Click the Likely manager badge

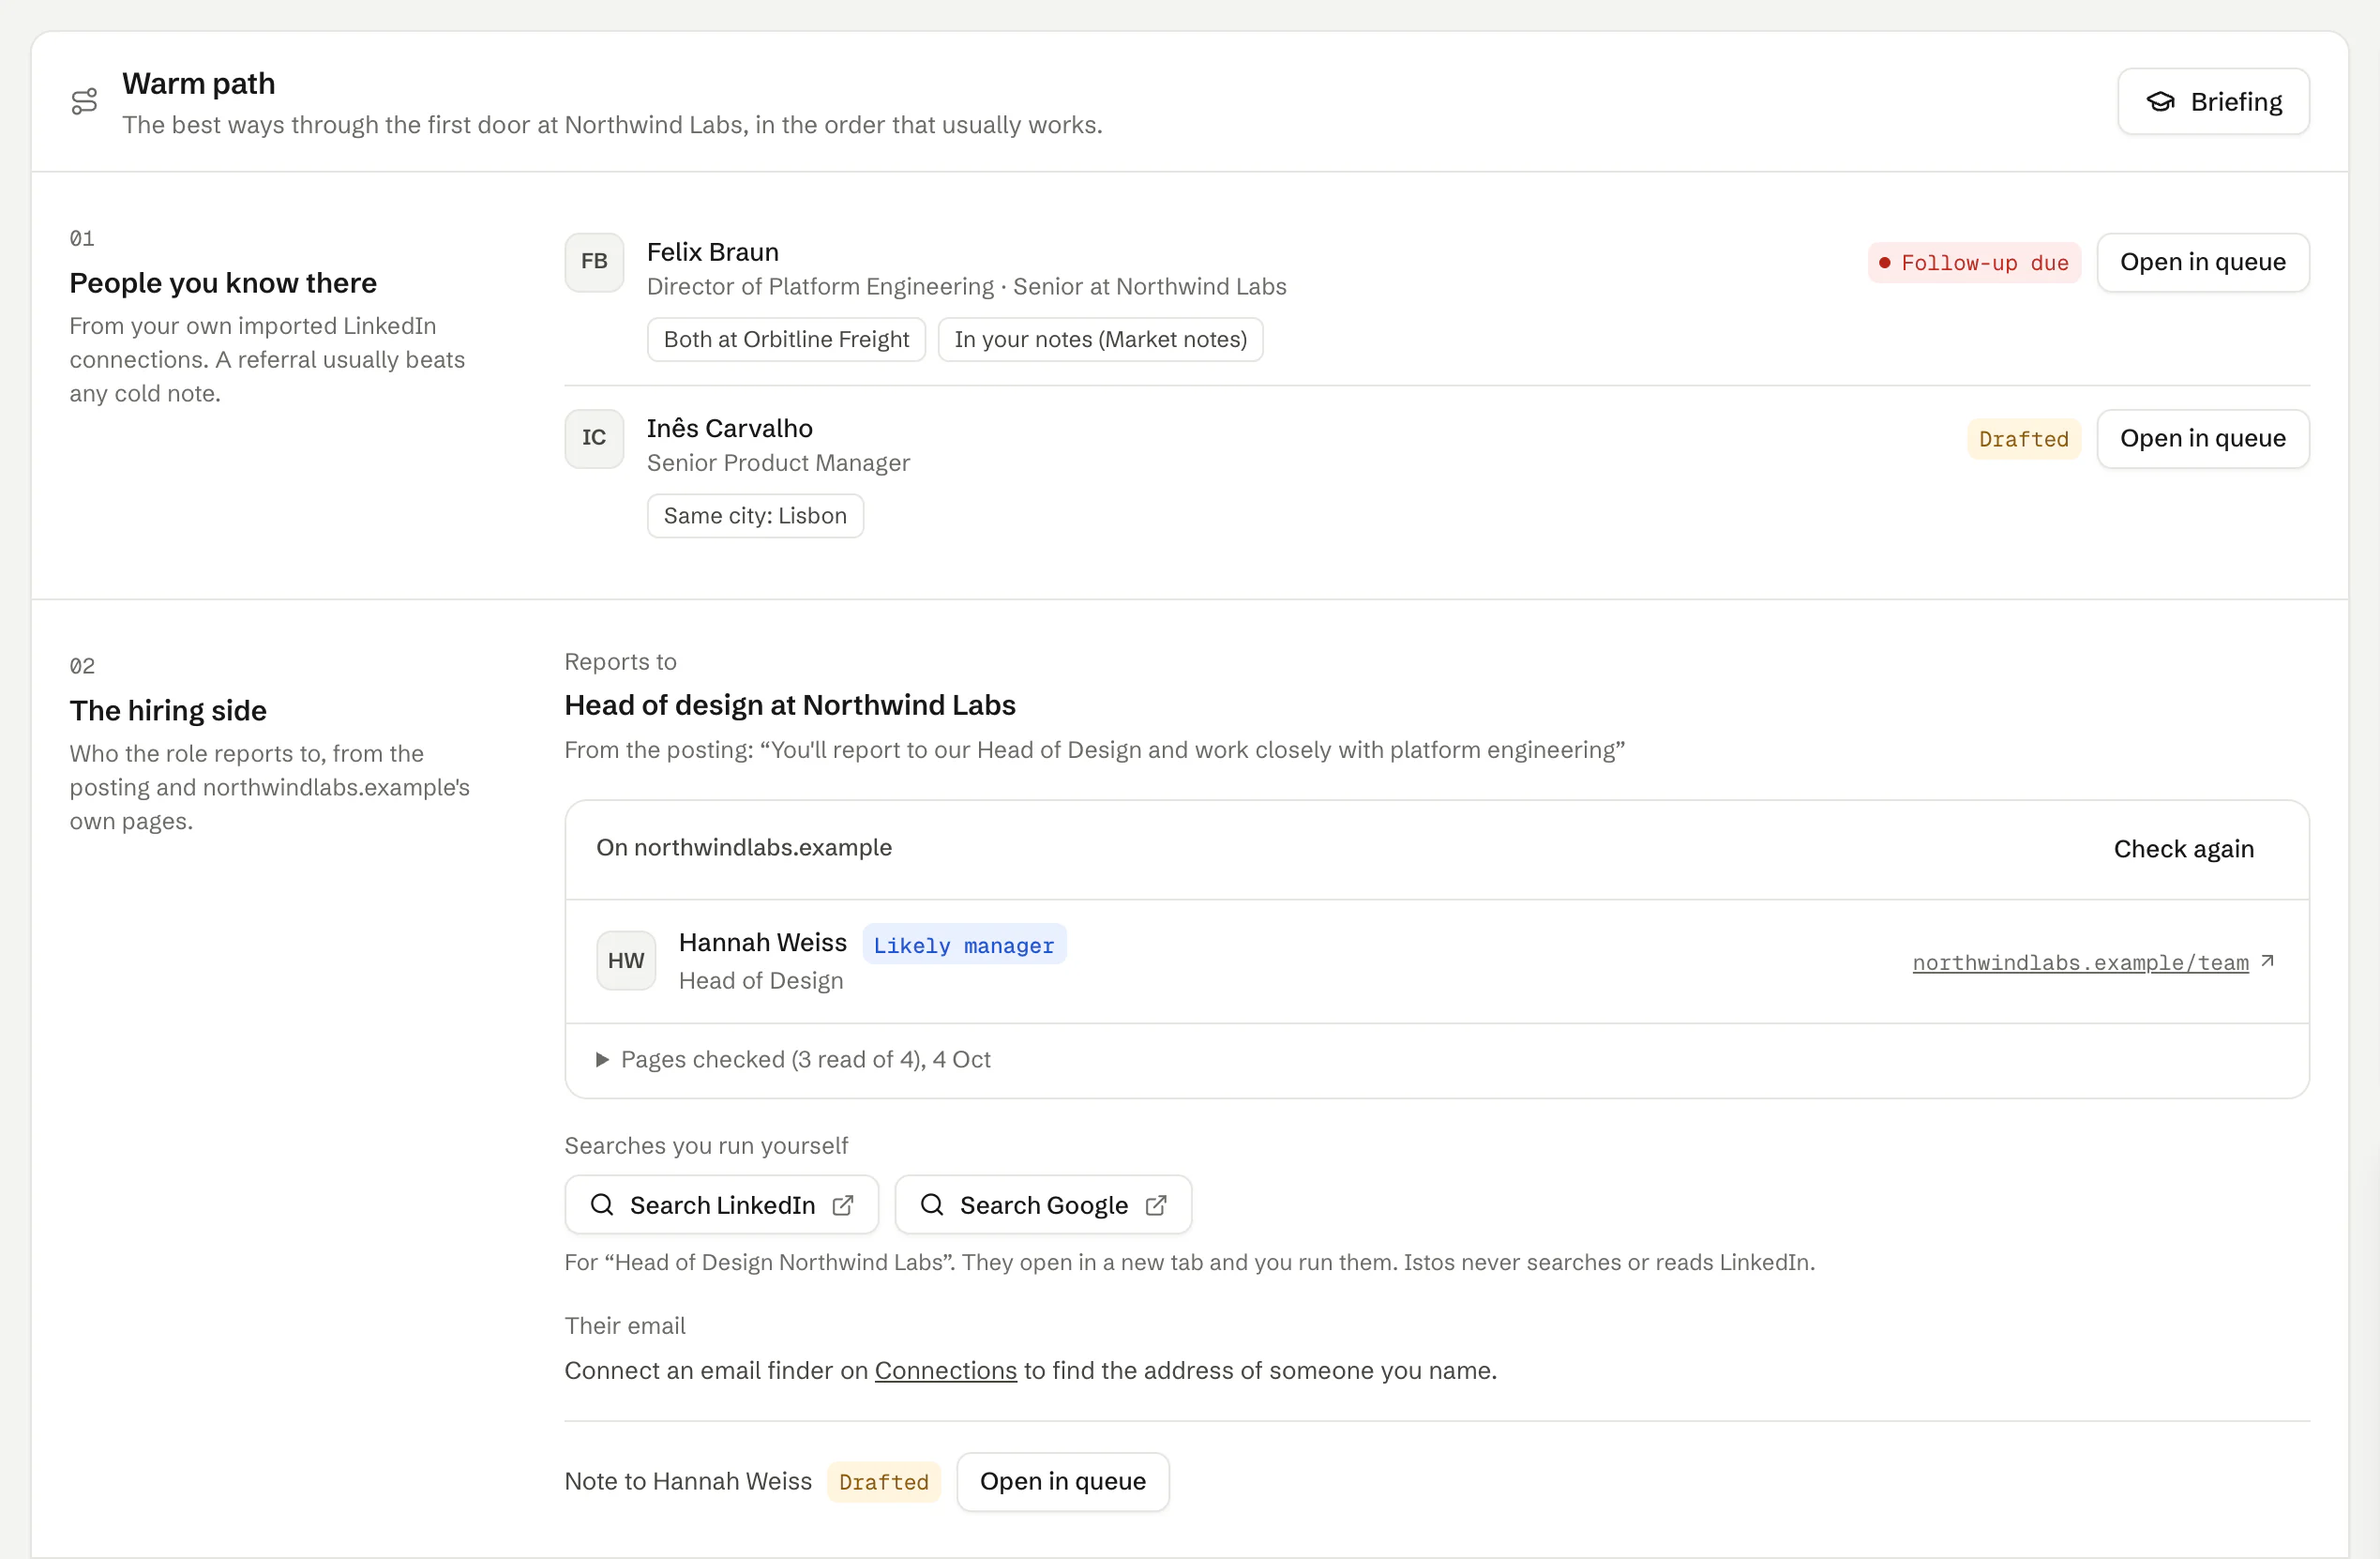pyautogui.click(x=963, y=944)
